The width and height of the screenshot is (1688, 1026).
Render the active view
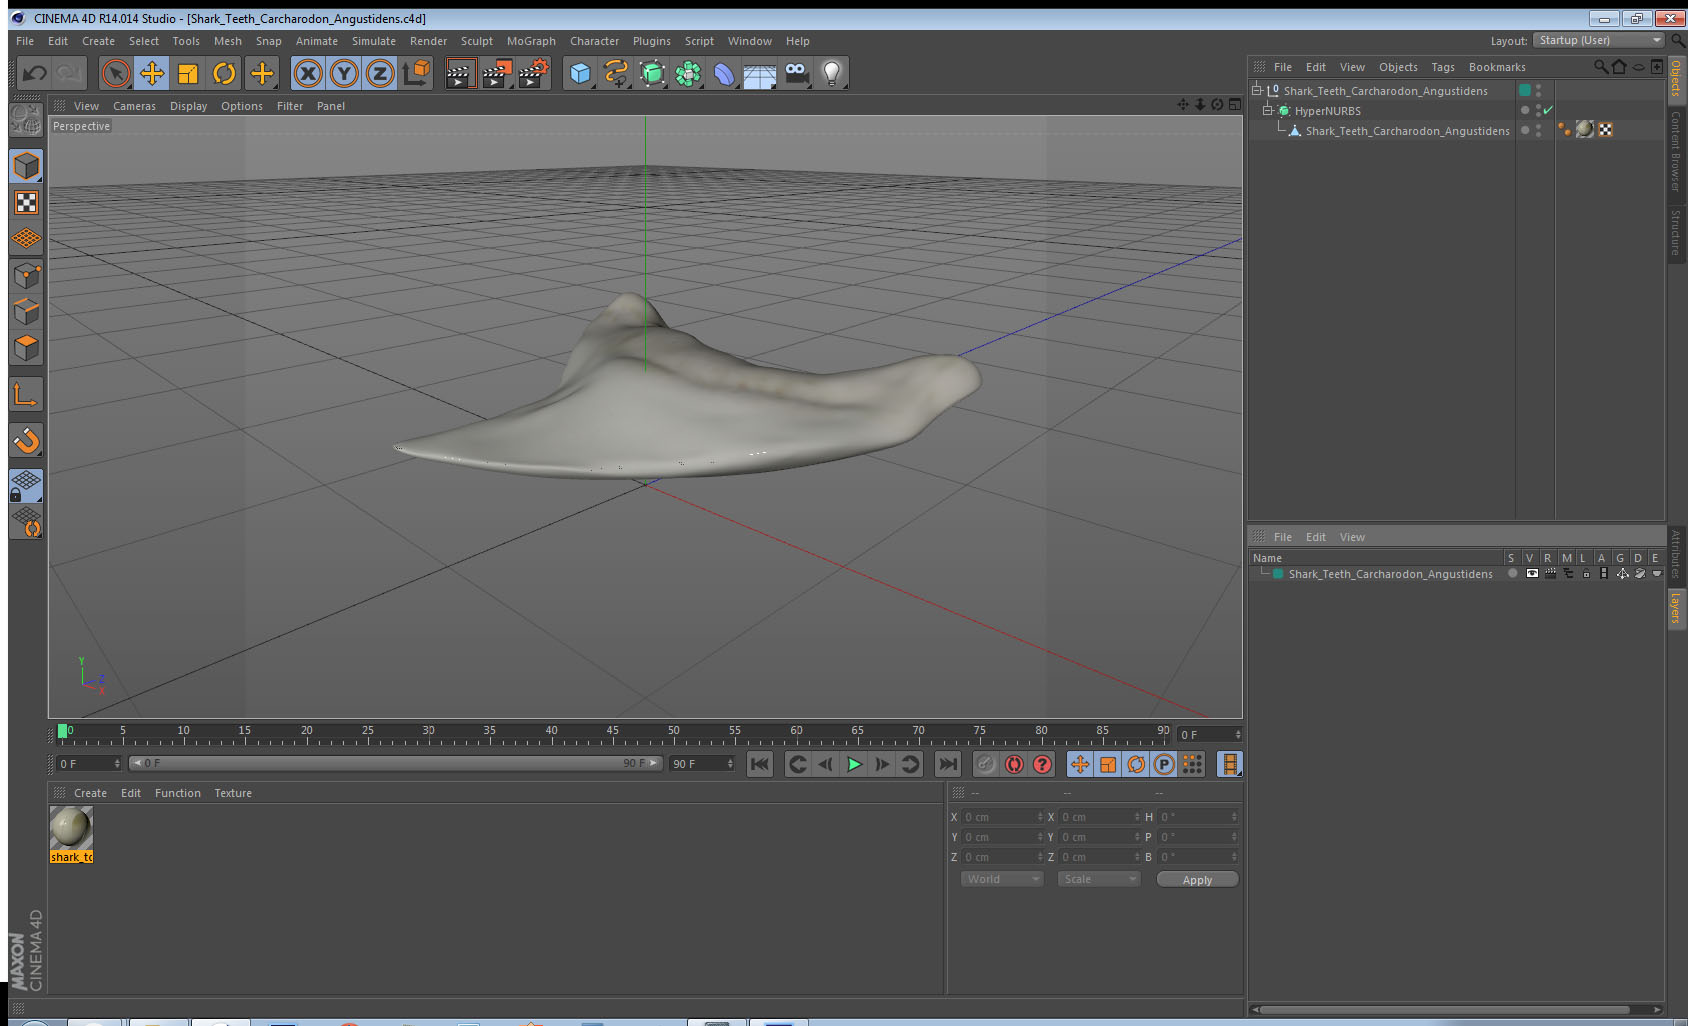(459, 73)
